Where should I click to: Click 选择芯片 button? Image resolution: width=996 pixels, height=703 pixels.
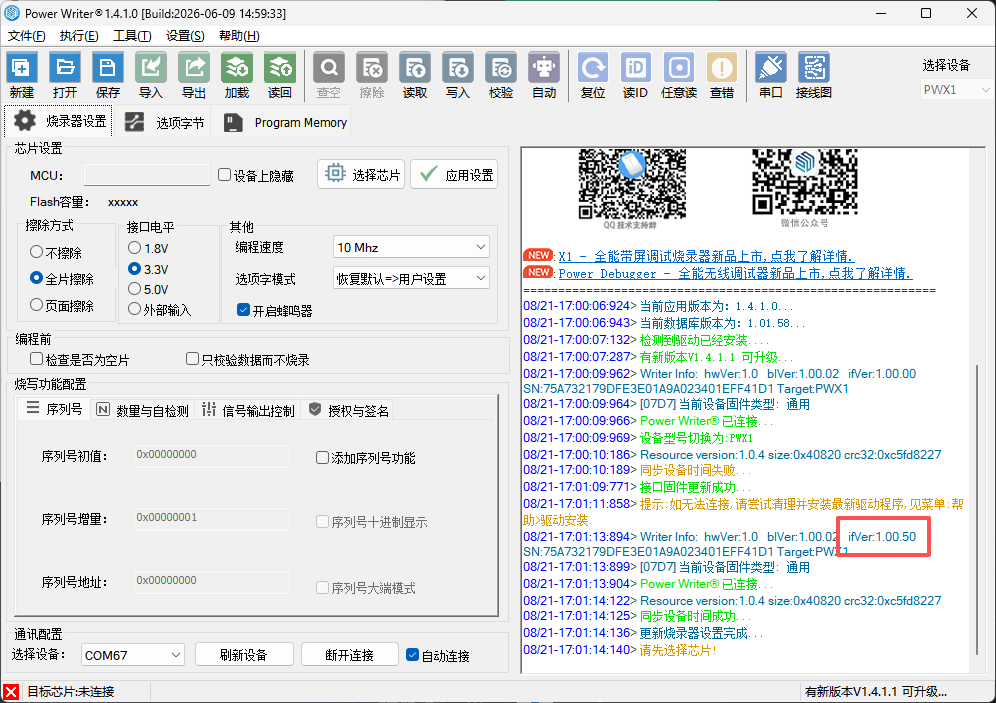(x=361, y=174)
